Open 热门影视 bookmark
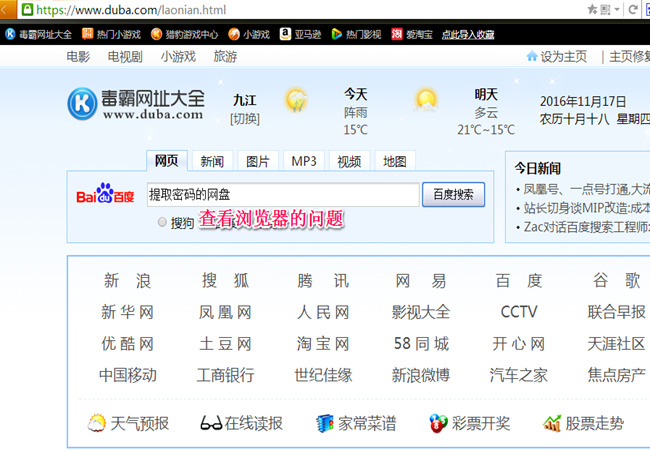Image resolution: width=650 pixels, height=450 pixels. click(x=356, y=34)
